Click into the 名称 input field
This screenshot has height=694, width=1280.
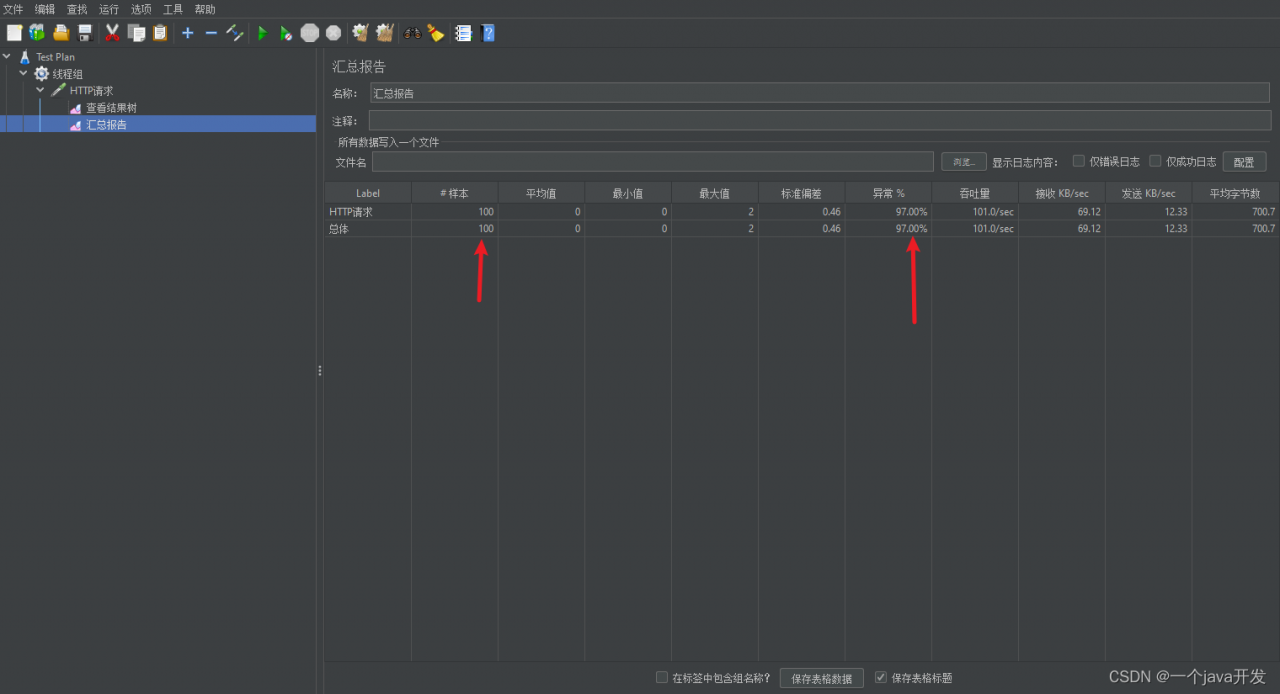819,93
